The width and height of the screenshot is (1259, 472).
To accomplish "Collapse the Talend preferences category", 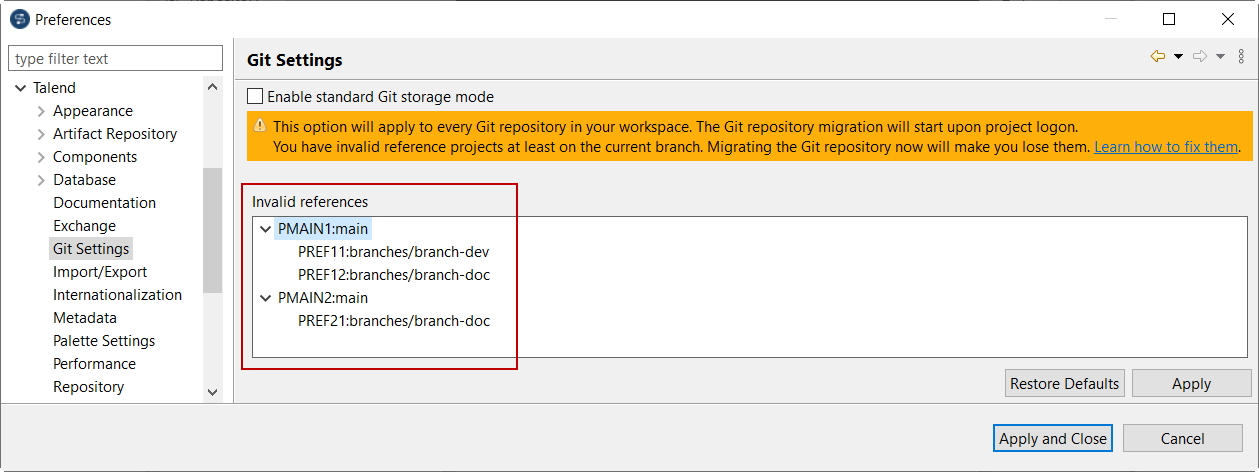I will [21, 88].
